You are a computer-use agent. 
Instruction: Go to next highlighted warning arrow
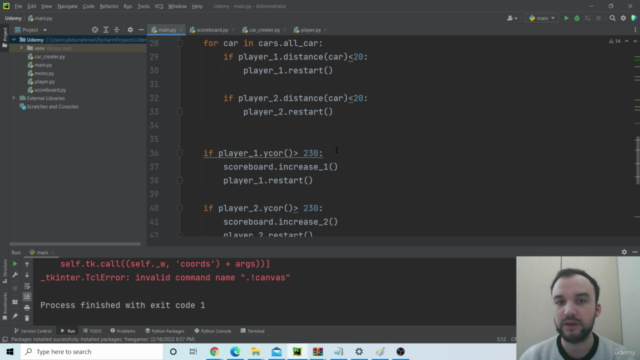point(635,41)
